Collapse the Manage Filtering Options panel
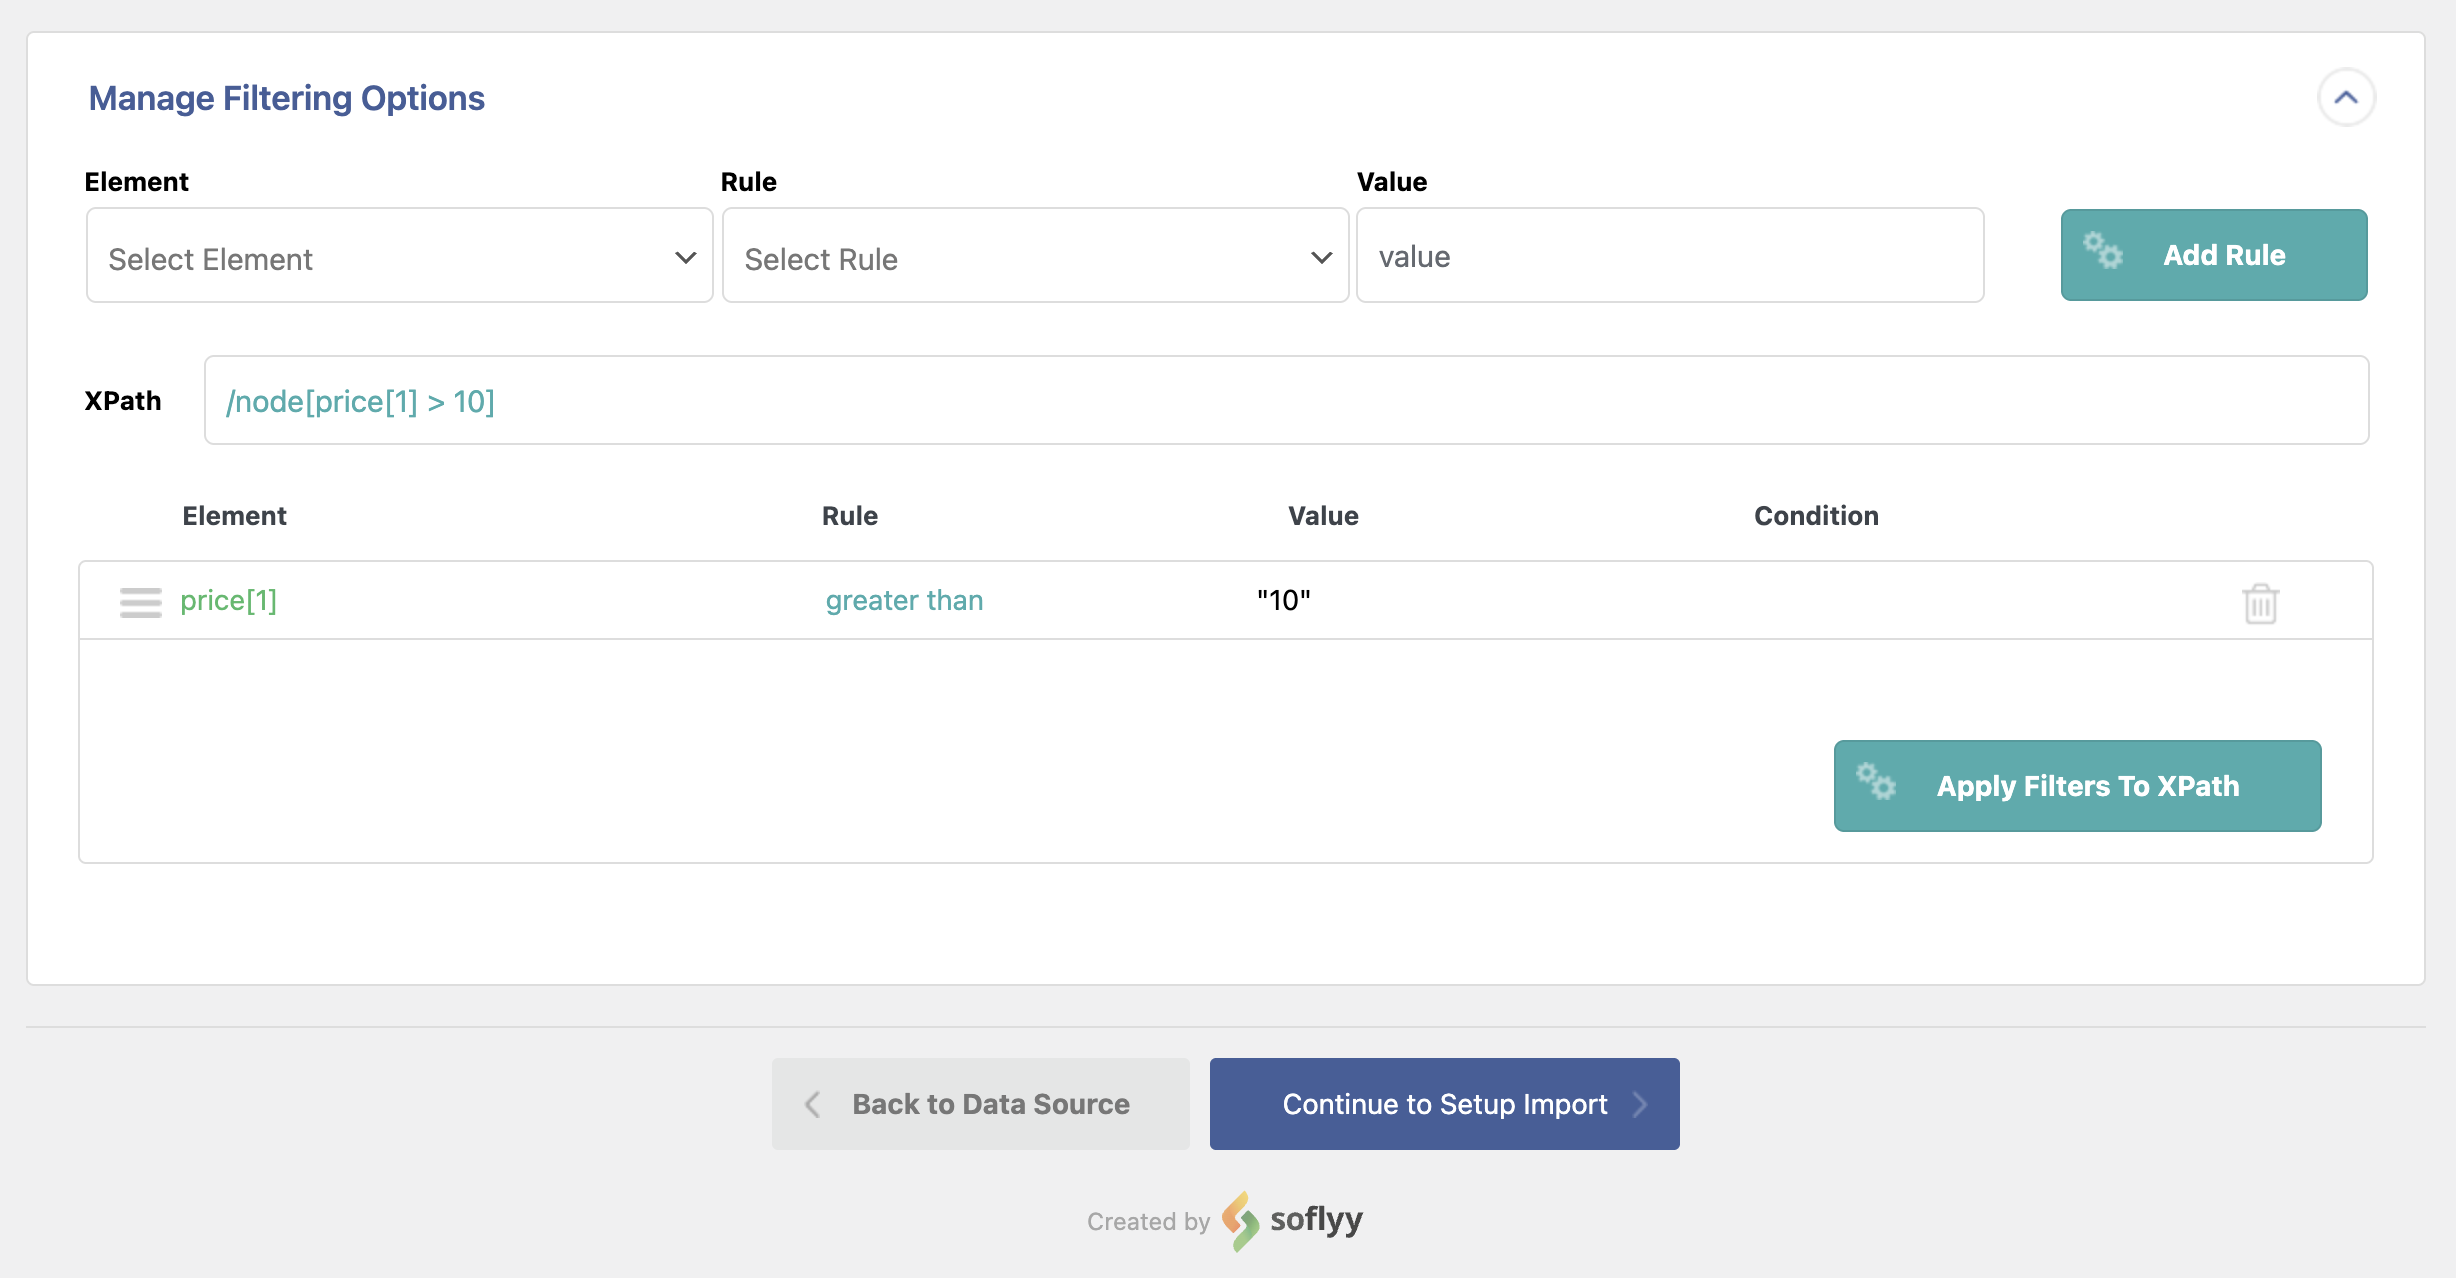Viewport: 2456px width, 1278px height. point(2346,97)
